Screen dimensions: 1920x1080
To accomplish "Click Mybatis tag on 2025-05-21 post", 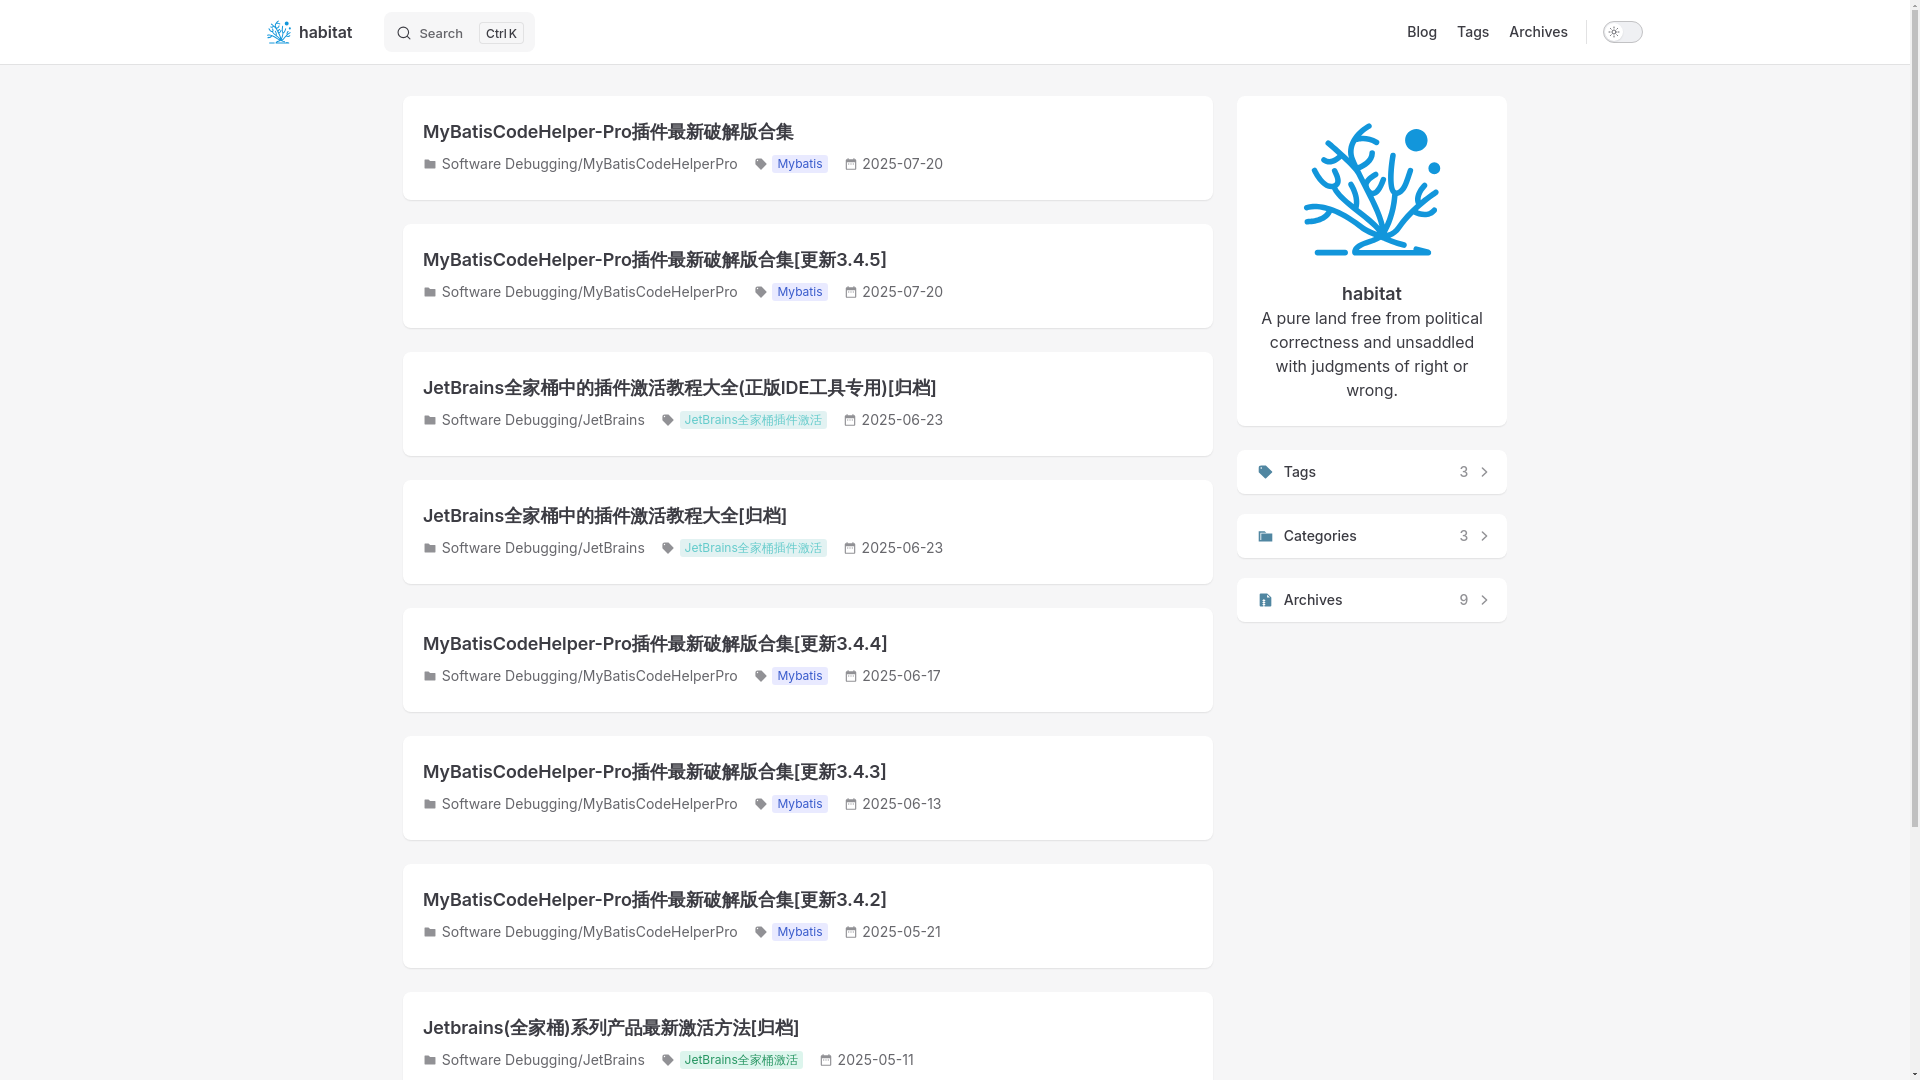I will coord(799,932).
